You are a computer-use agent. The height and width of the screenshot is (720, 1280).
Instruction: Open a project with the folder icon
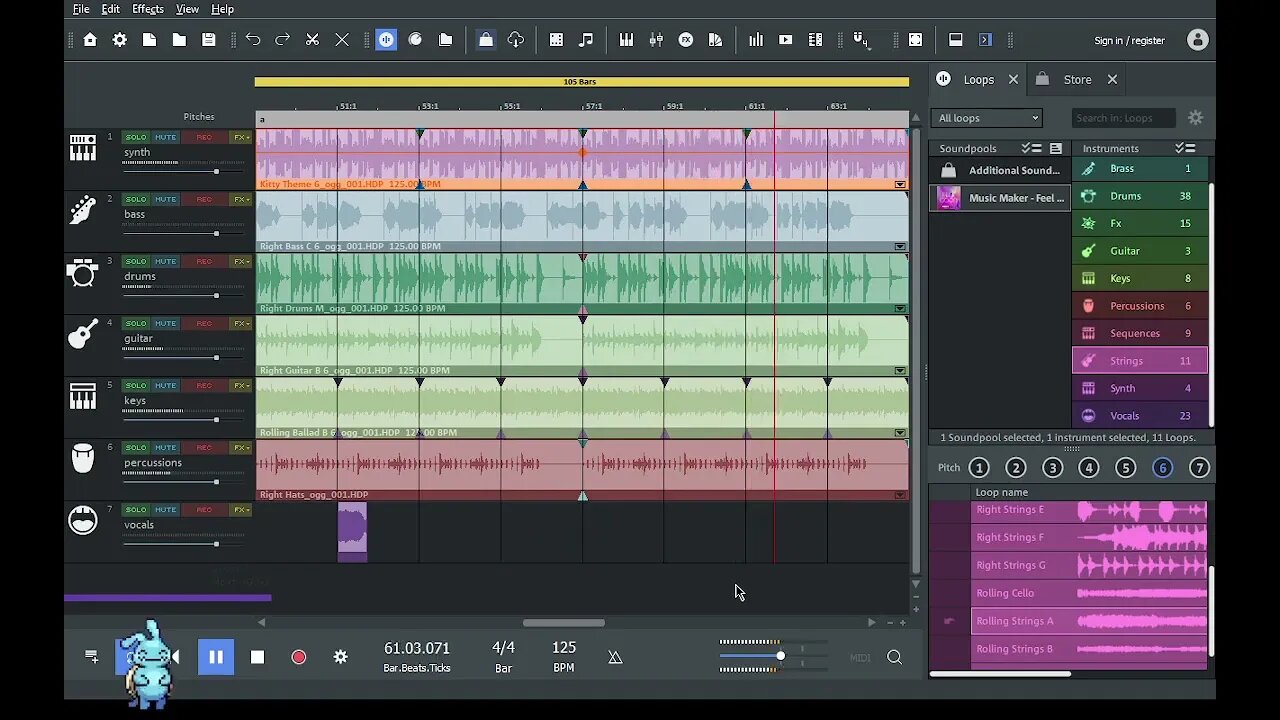(179, 40)
